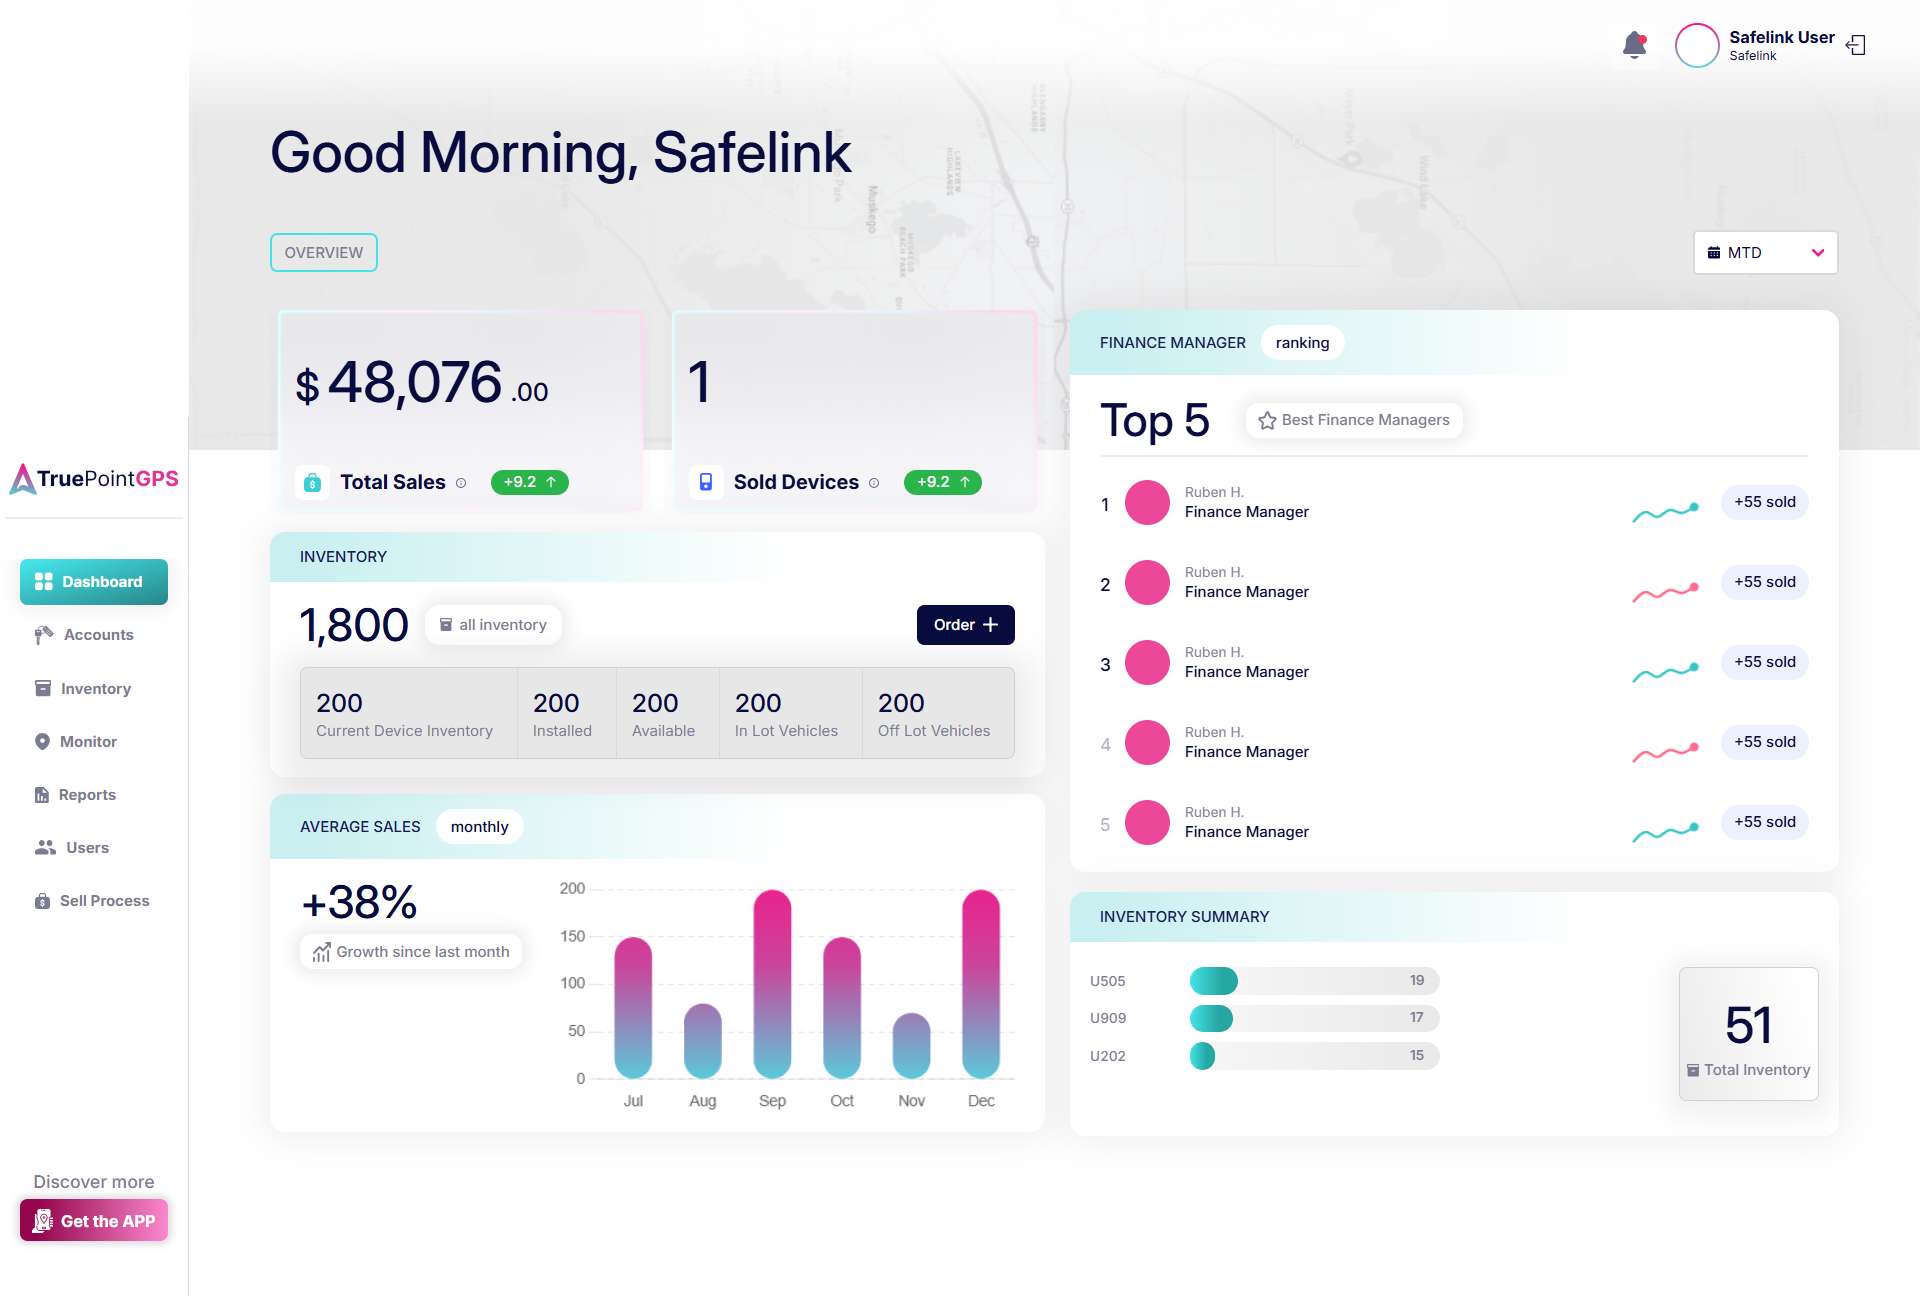This screenshot has height=1296, width=1920.
Task: Click the Order button in Inventory
Action: tap(964, 624)
